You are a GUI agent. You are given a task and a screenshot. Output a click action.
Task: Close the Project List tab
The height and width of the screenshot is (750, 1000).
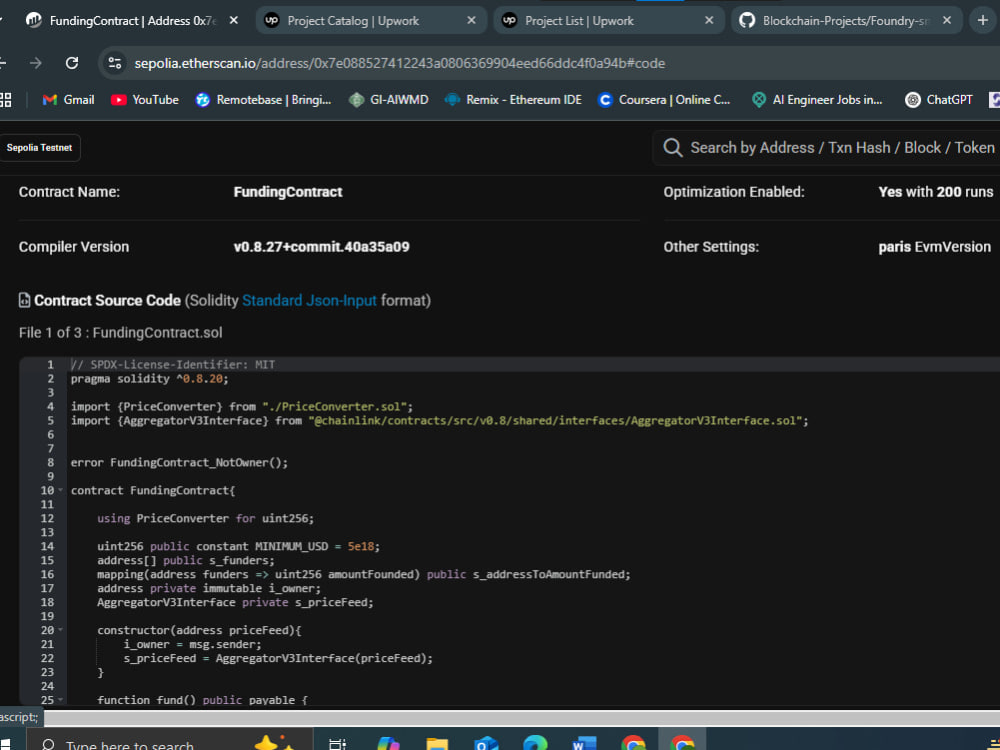pos(709,20)
